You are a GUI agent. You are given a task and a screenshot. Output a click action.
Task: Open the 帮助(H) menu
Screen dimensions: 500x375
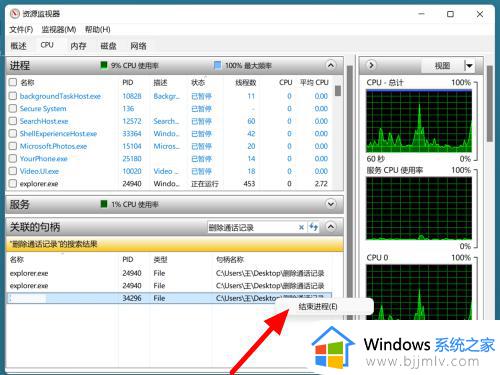click(97, 30)
